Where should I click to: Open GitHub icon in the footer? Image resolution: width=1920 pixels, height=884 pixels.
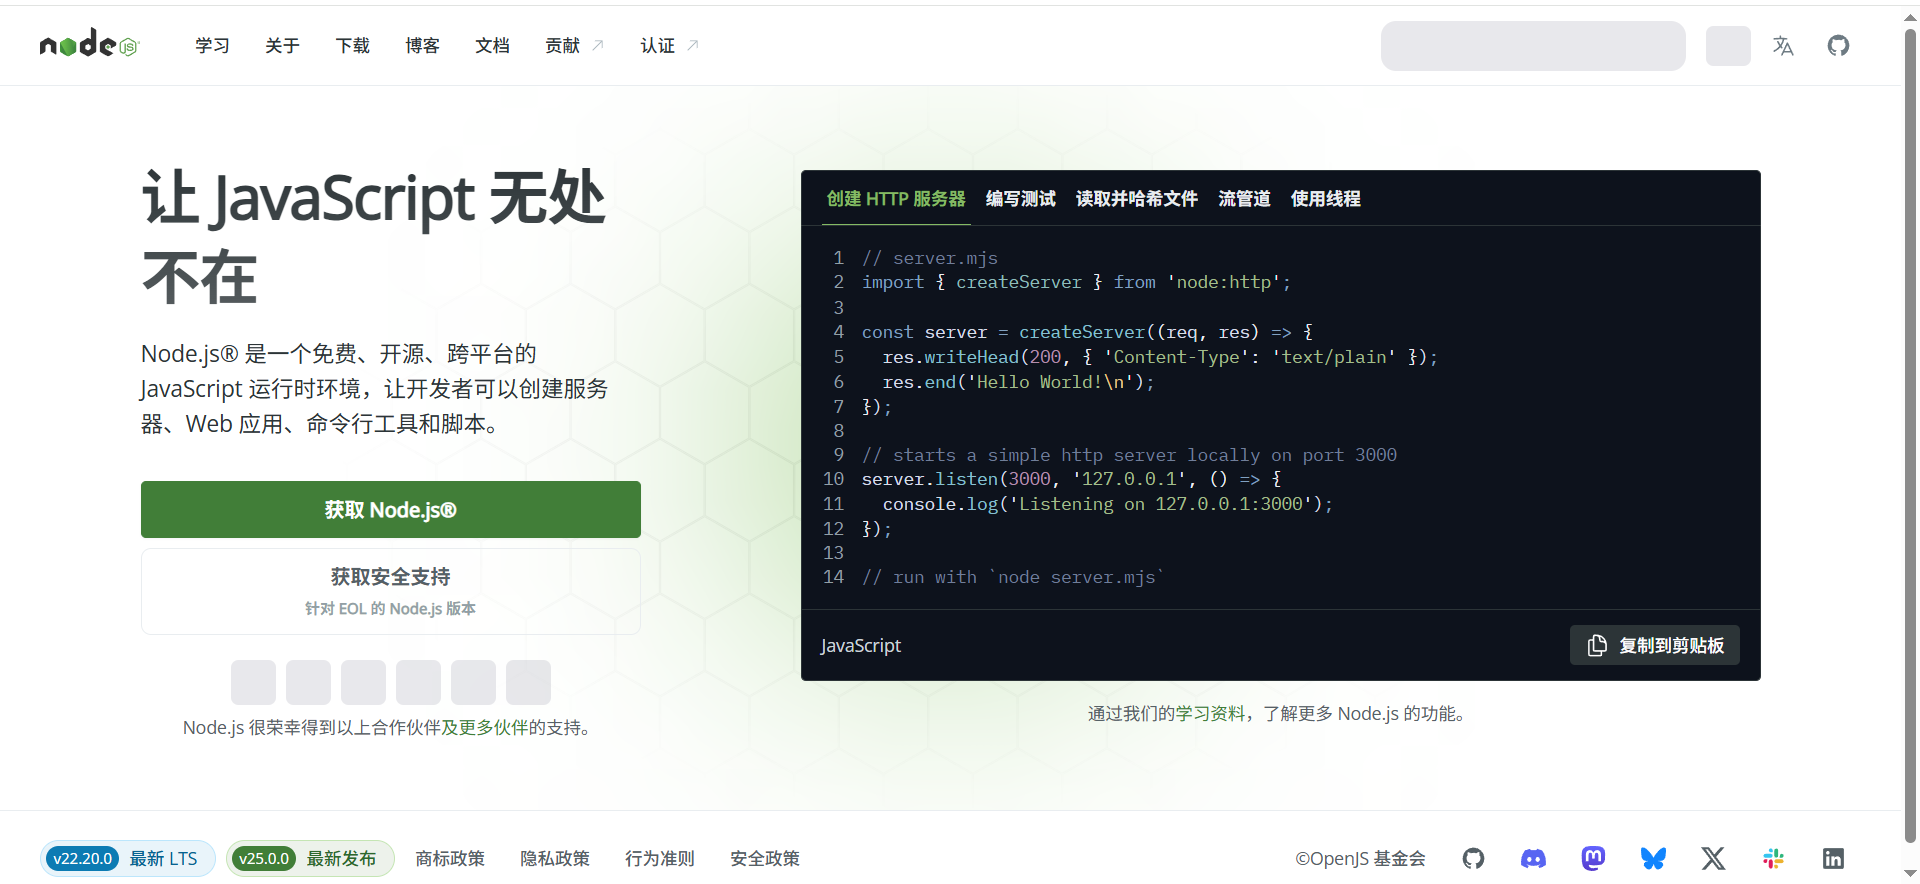(1473, 858)
